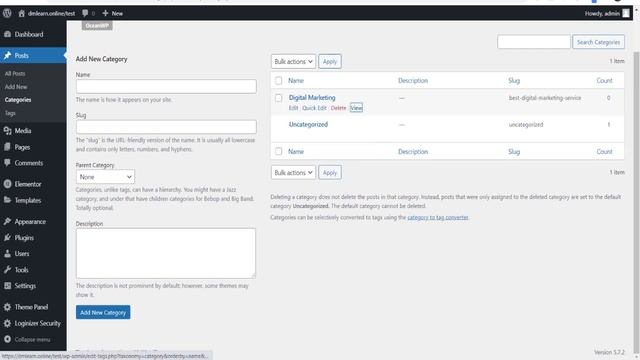Go to All Posts submenu
Screen dimensions: 640x360
point(15,73)
